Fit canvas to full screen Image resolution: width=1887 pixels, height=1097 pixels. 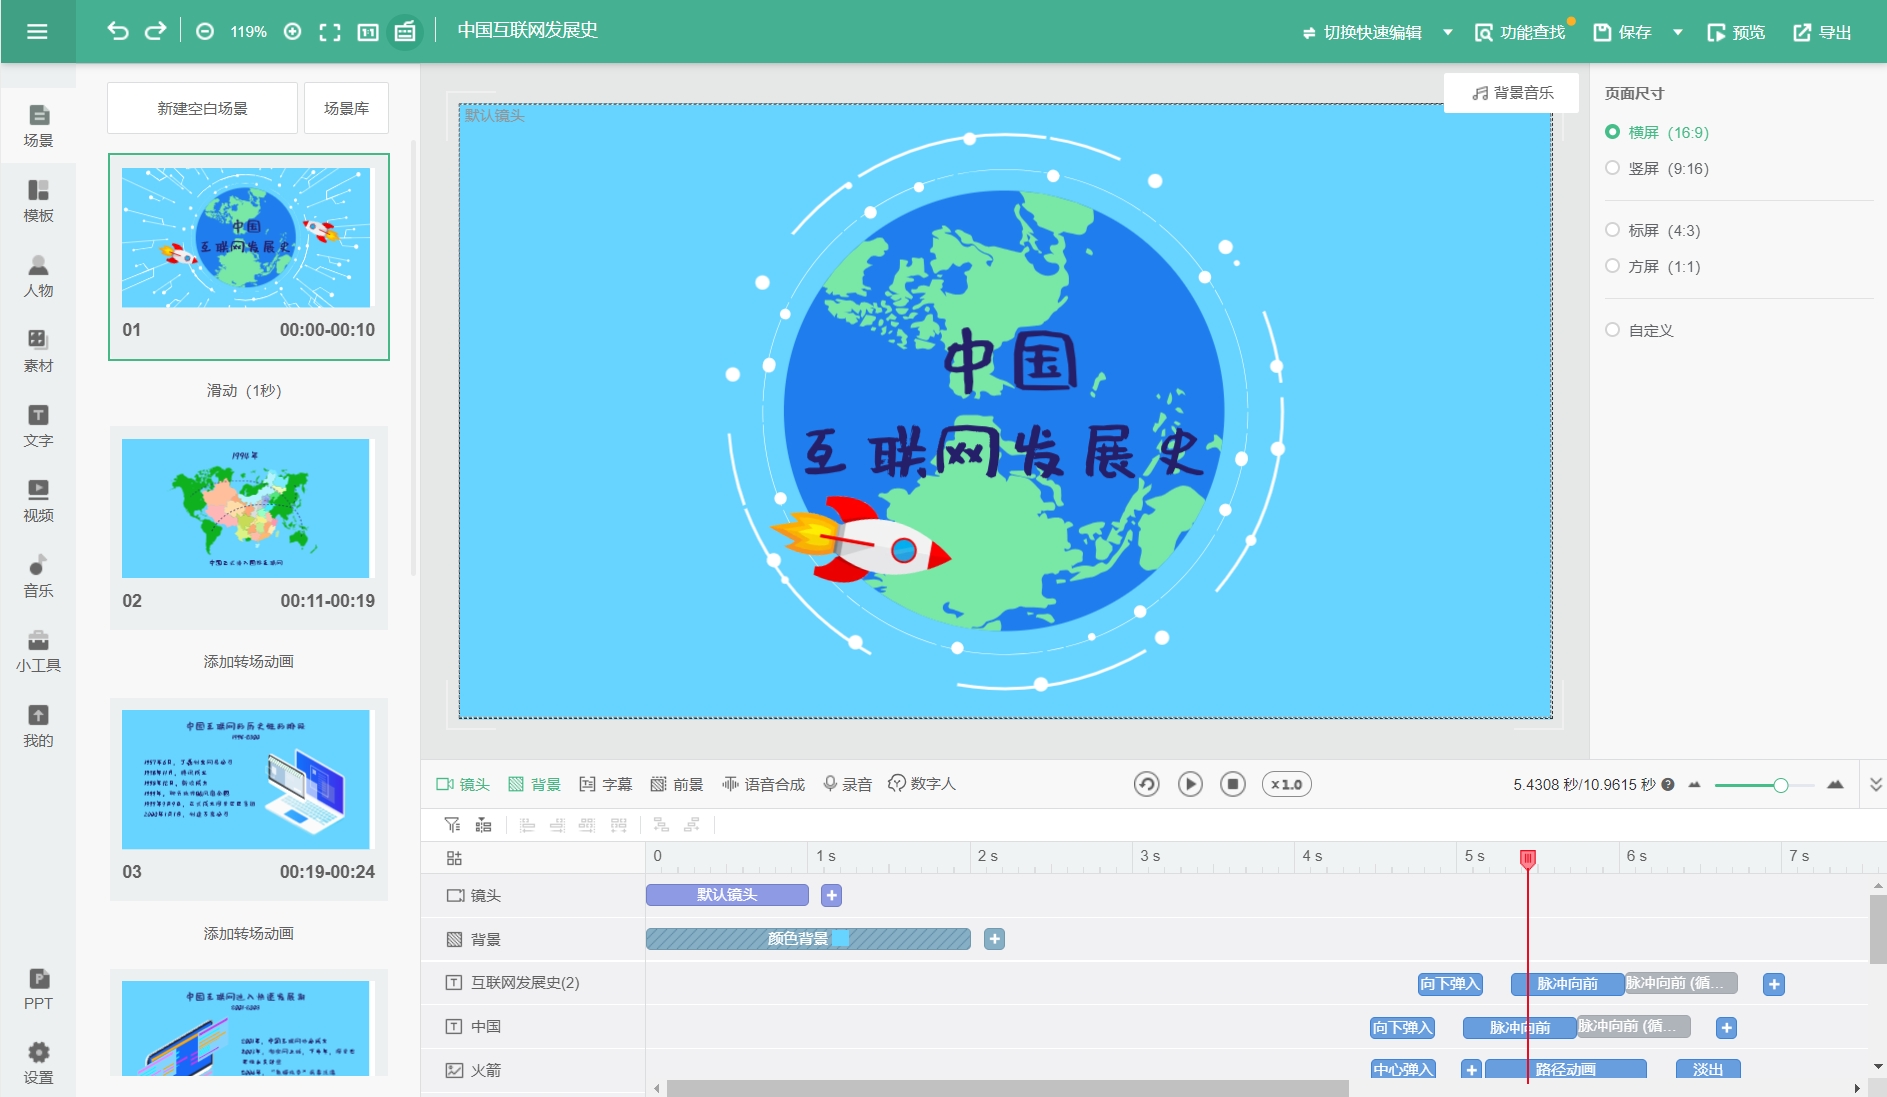pos(330,32)
